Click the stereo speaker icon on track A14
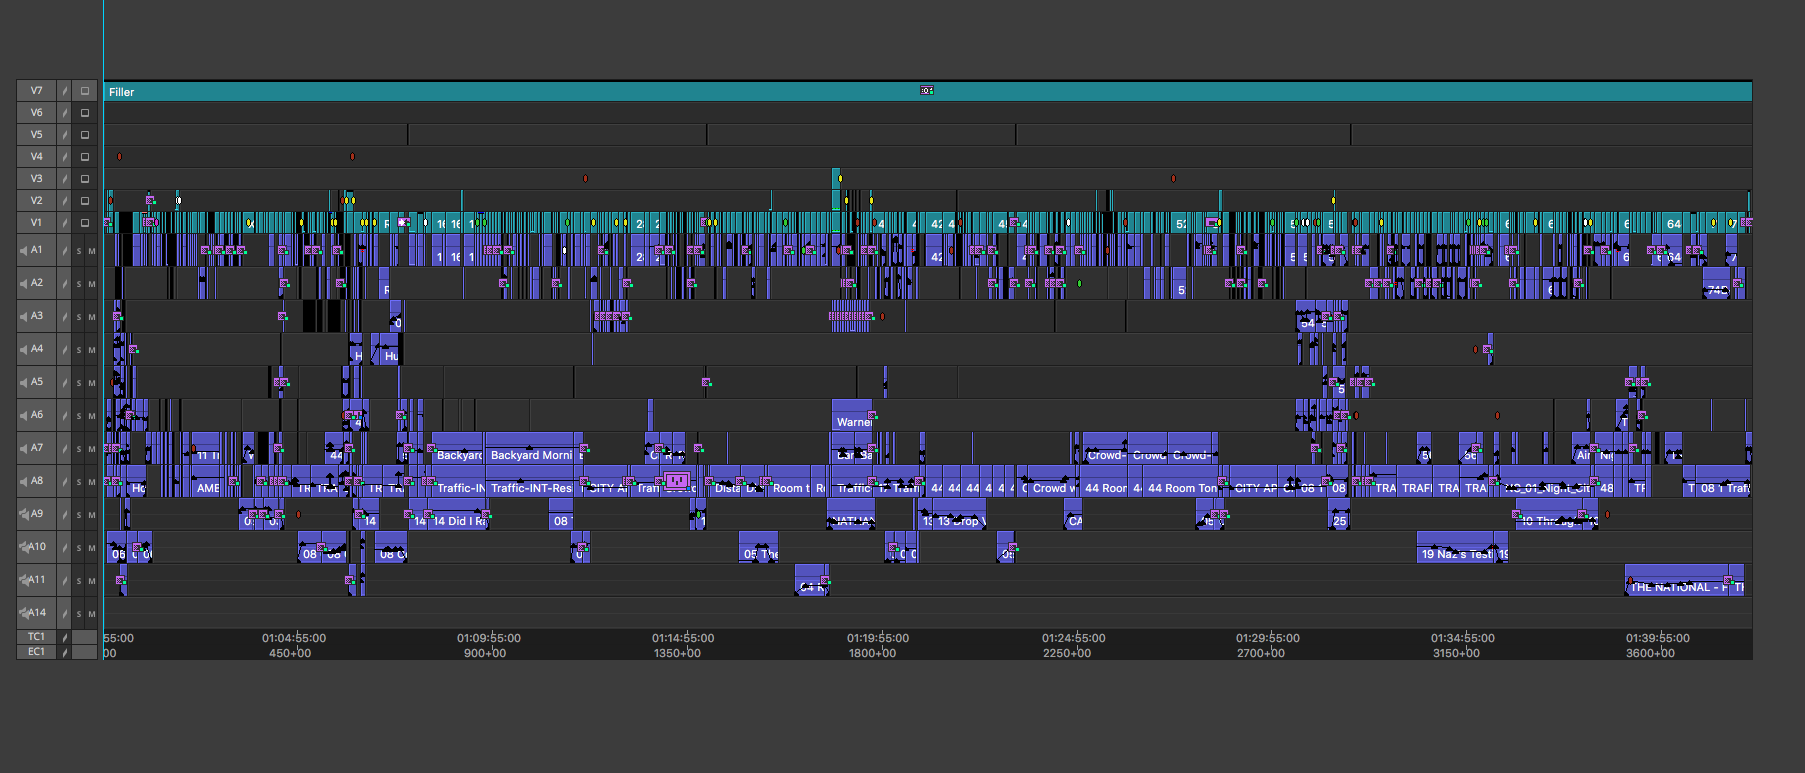Screen dimensions: 1805x773 coord(24,613)
